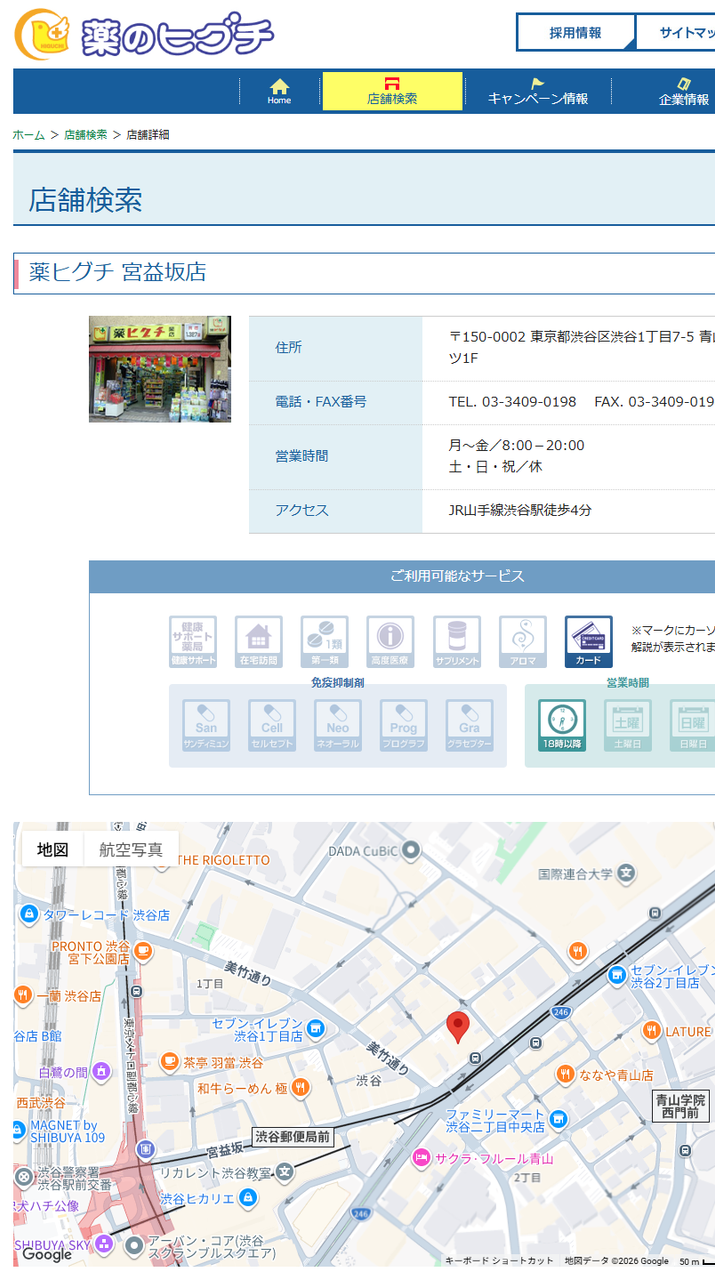Open キャンペーン情報 nav item
Image resolution: width=715 pixels, height=1280 pixels.
click(538, 91)
